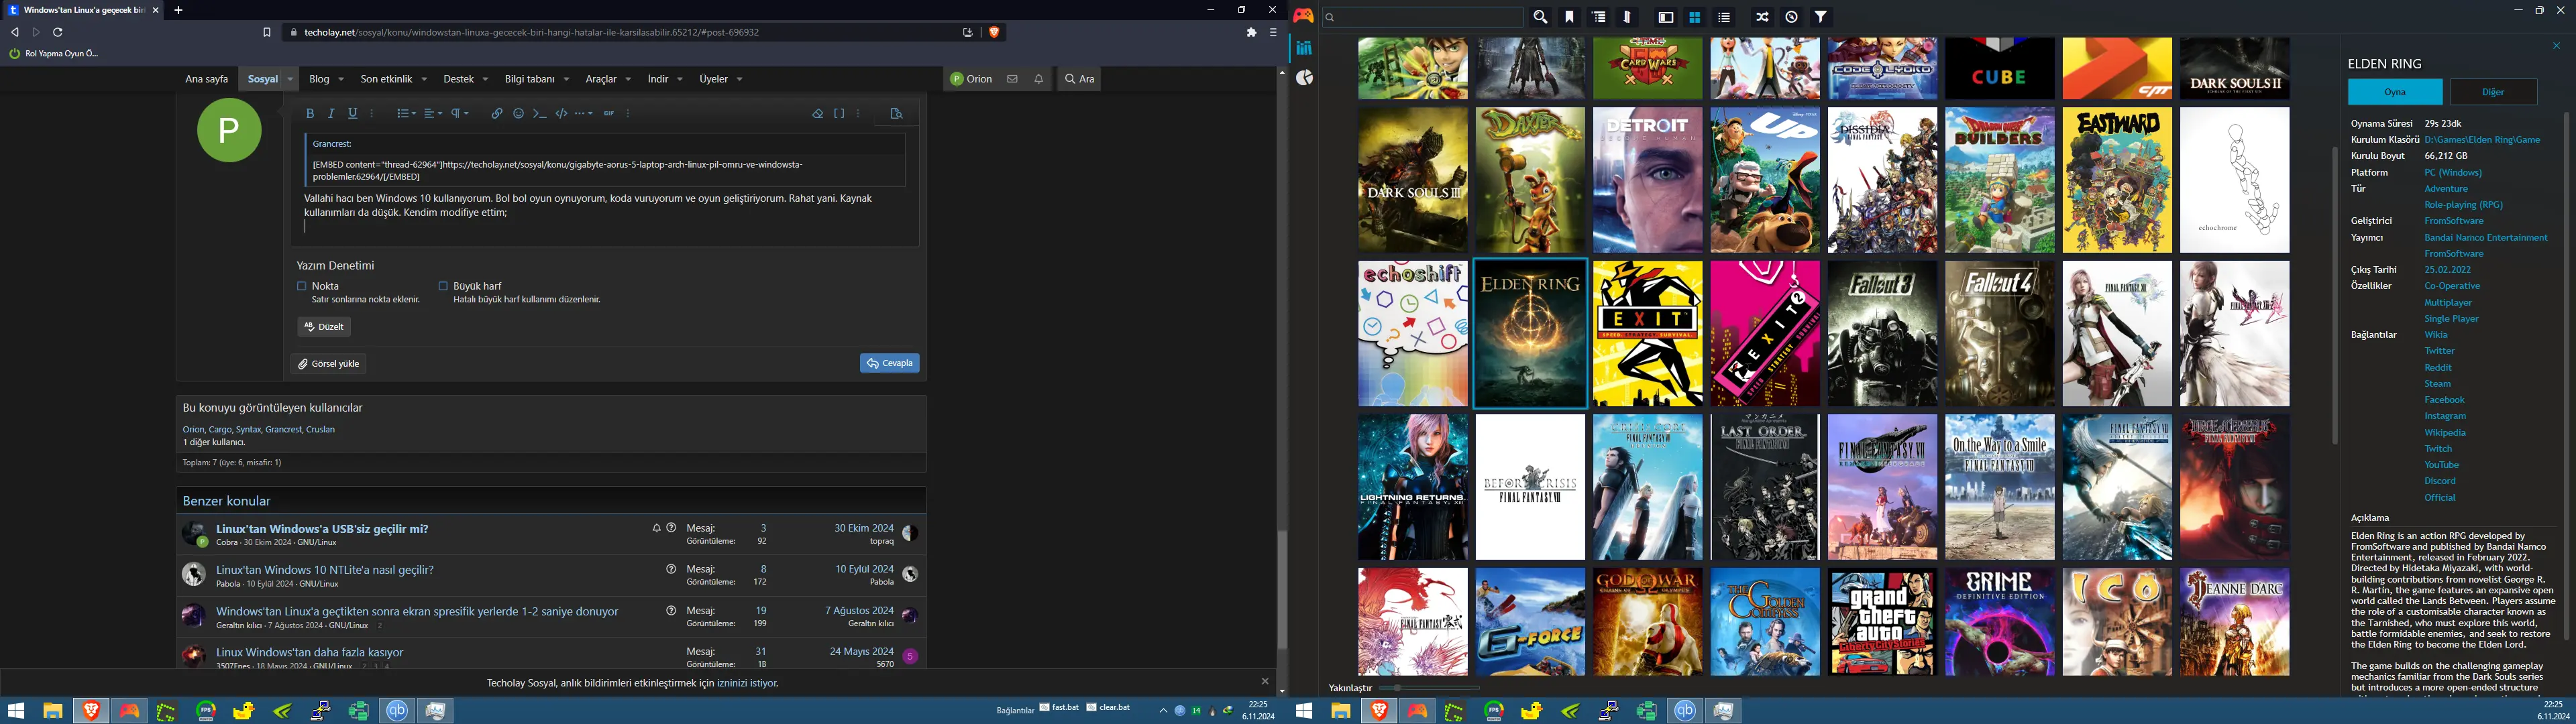Image resolution: width=2576 pixels, height=724 pixels.
Task: Click the browser page vertical scrollbar
Action: coord(1282,590)
